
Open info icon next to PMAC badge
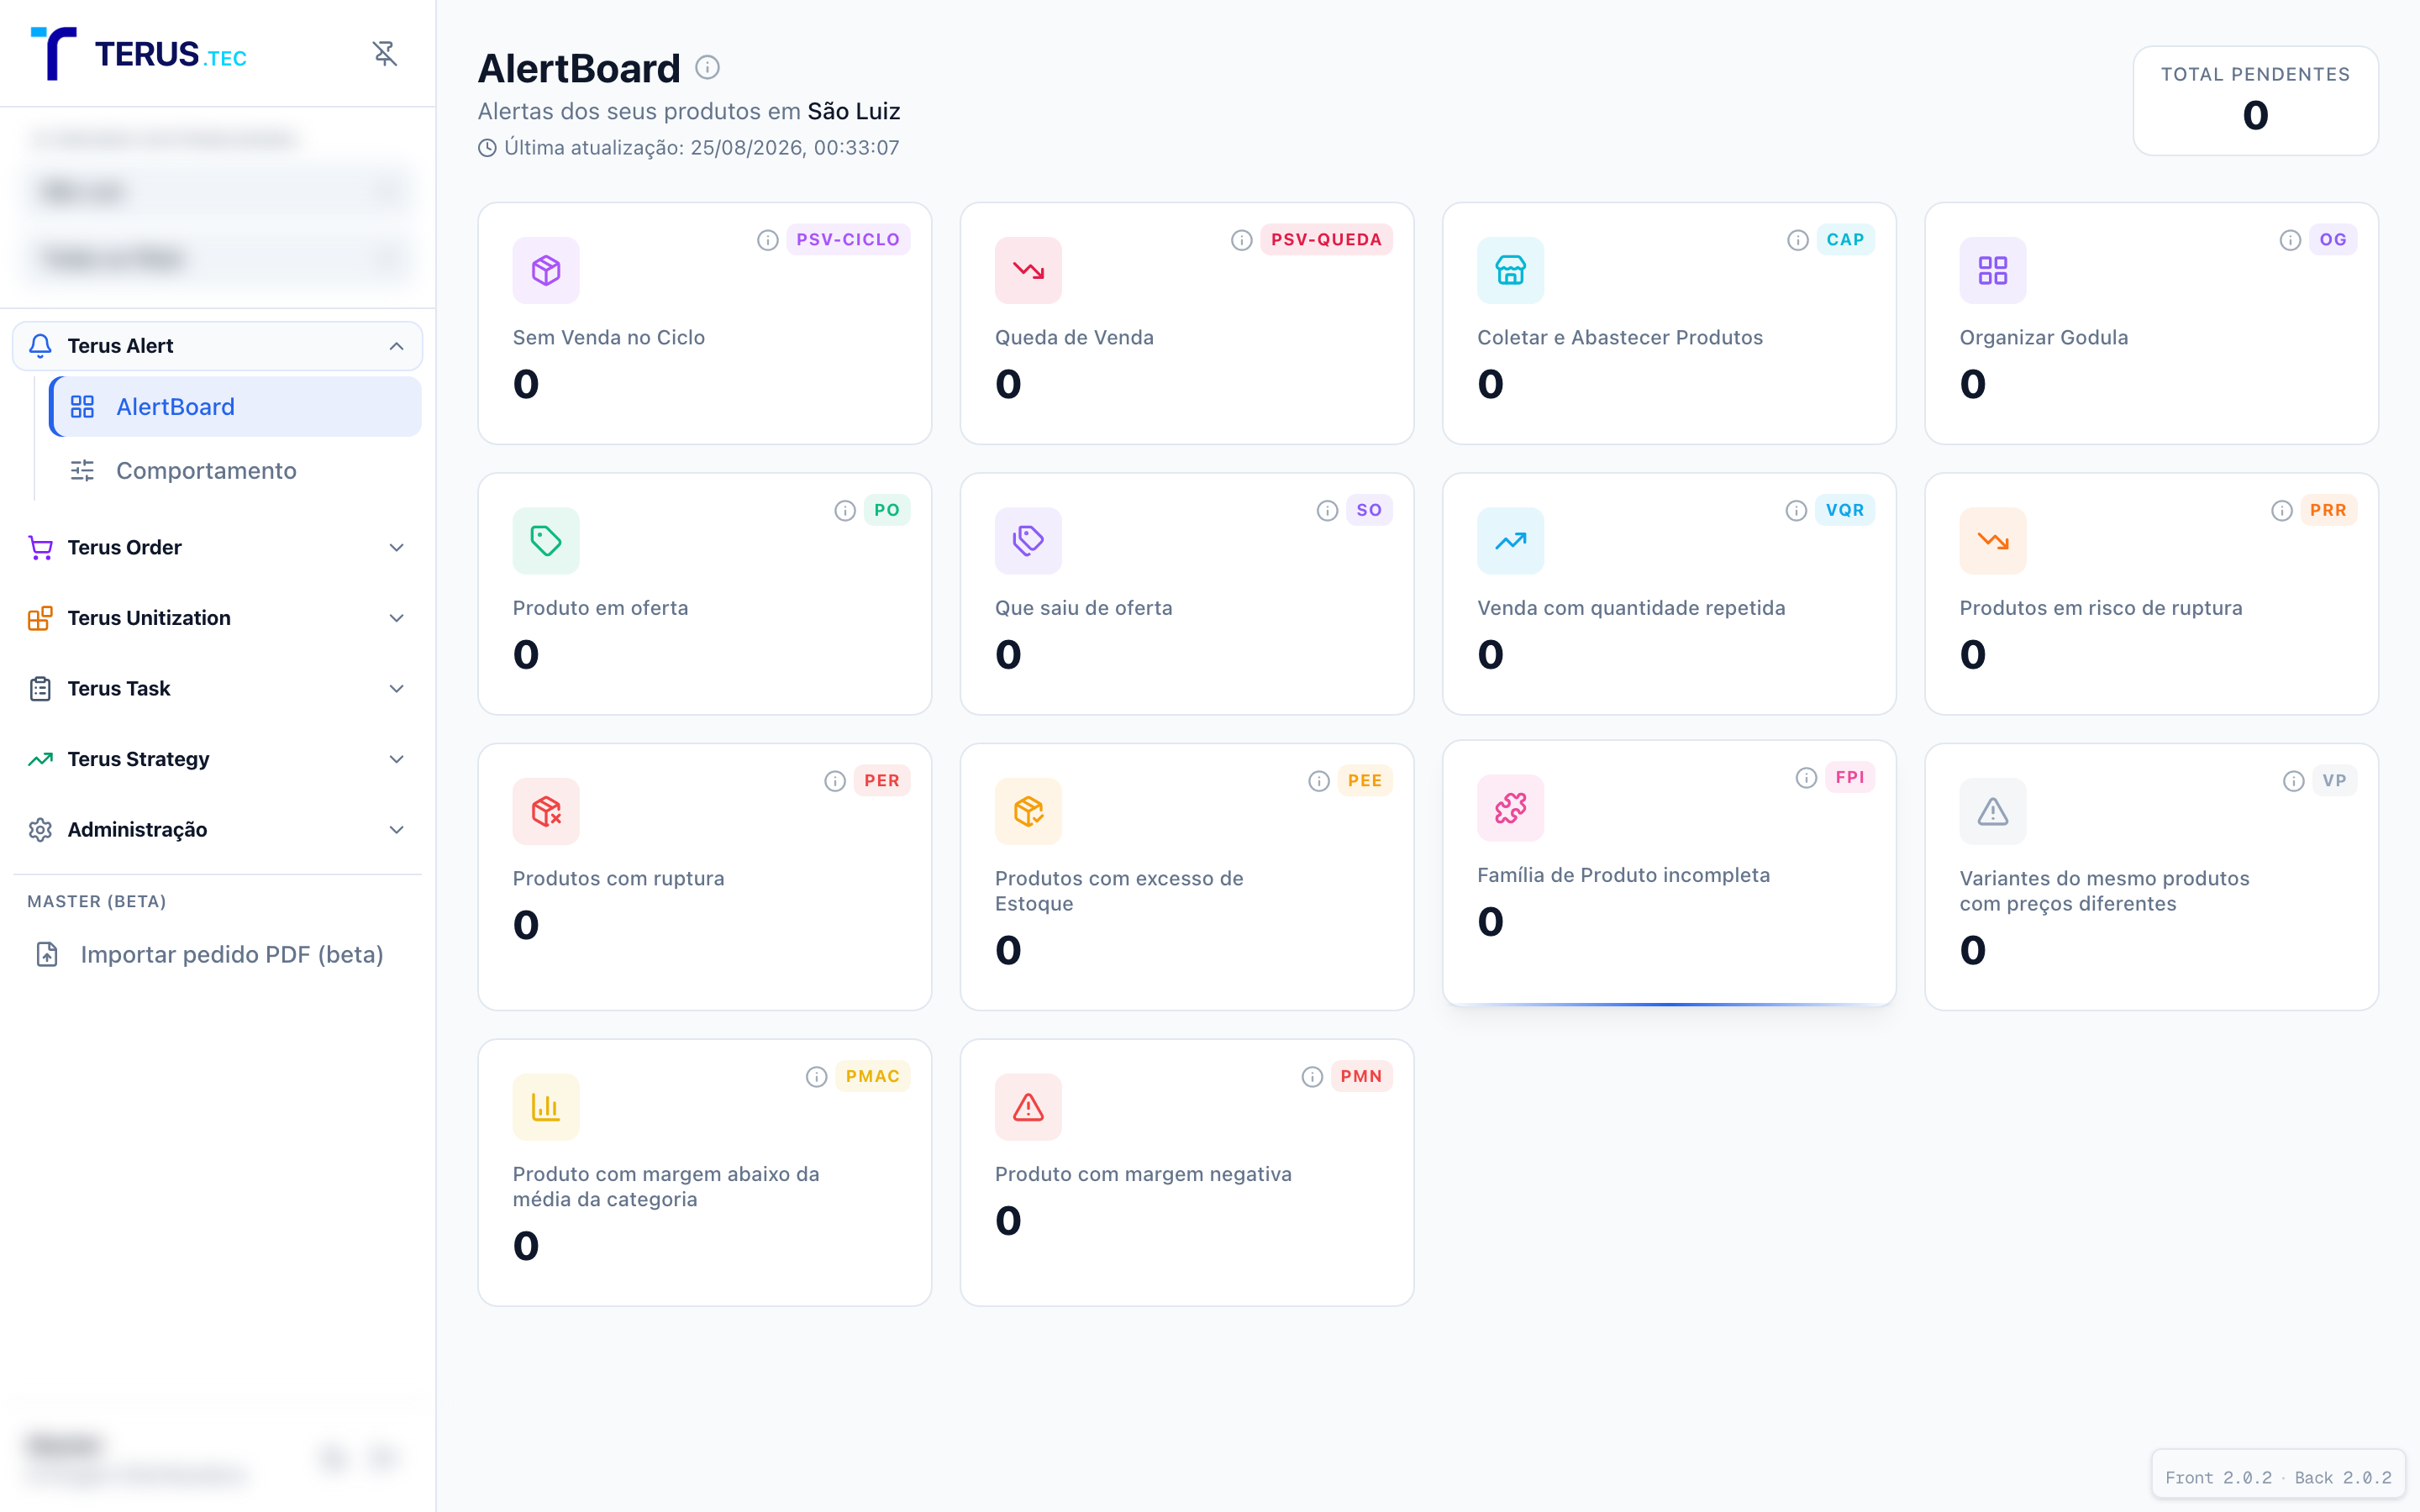(816, 1077)
